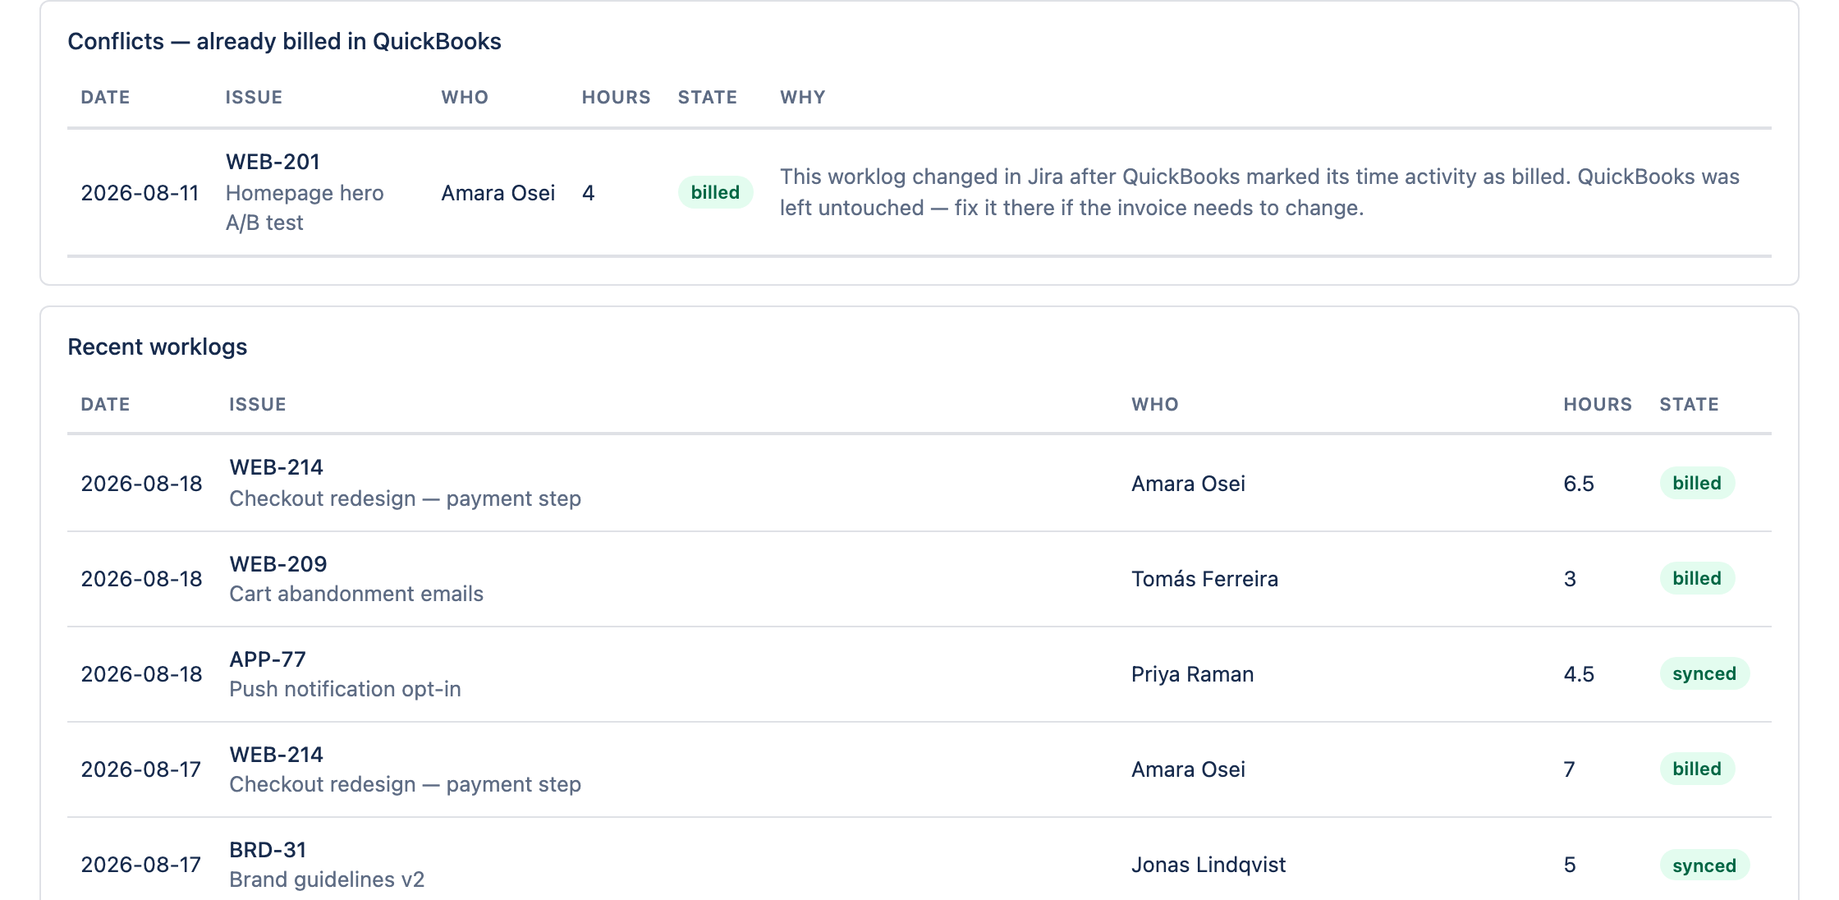1839x900 pixels.
Task: Click the WHO header in Recent worklogs
Action: [1155, 404]
